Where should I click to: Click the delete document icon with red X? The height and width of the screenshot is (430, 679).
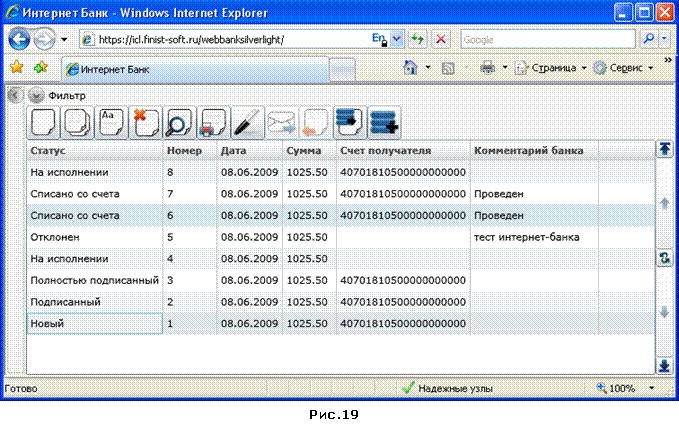click(146, 123)
